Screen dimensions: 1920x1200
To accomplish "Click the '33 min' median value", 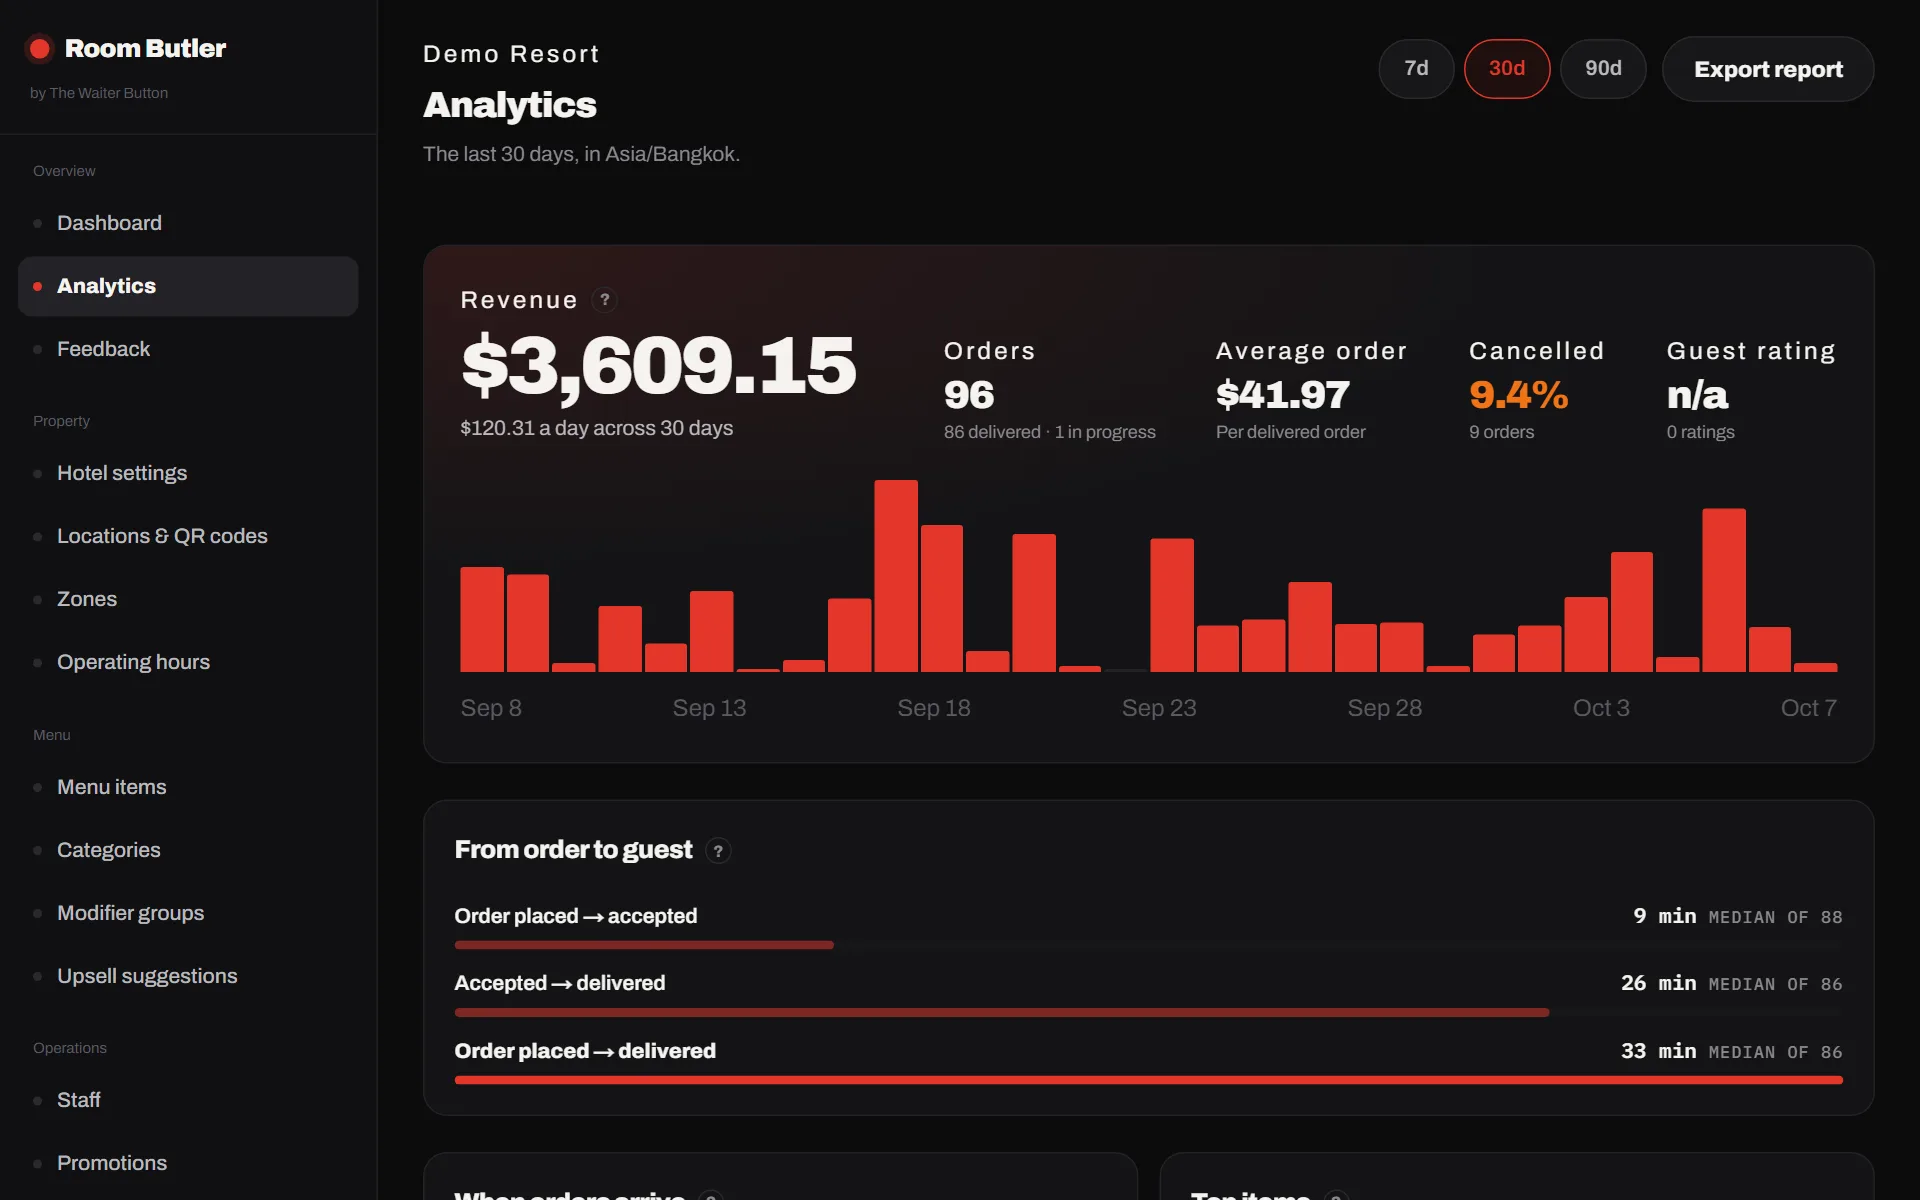I will coord(1659,1051).
